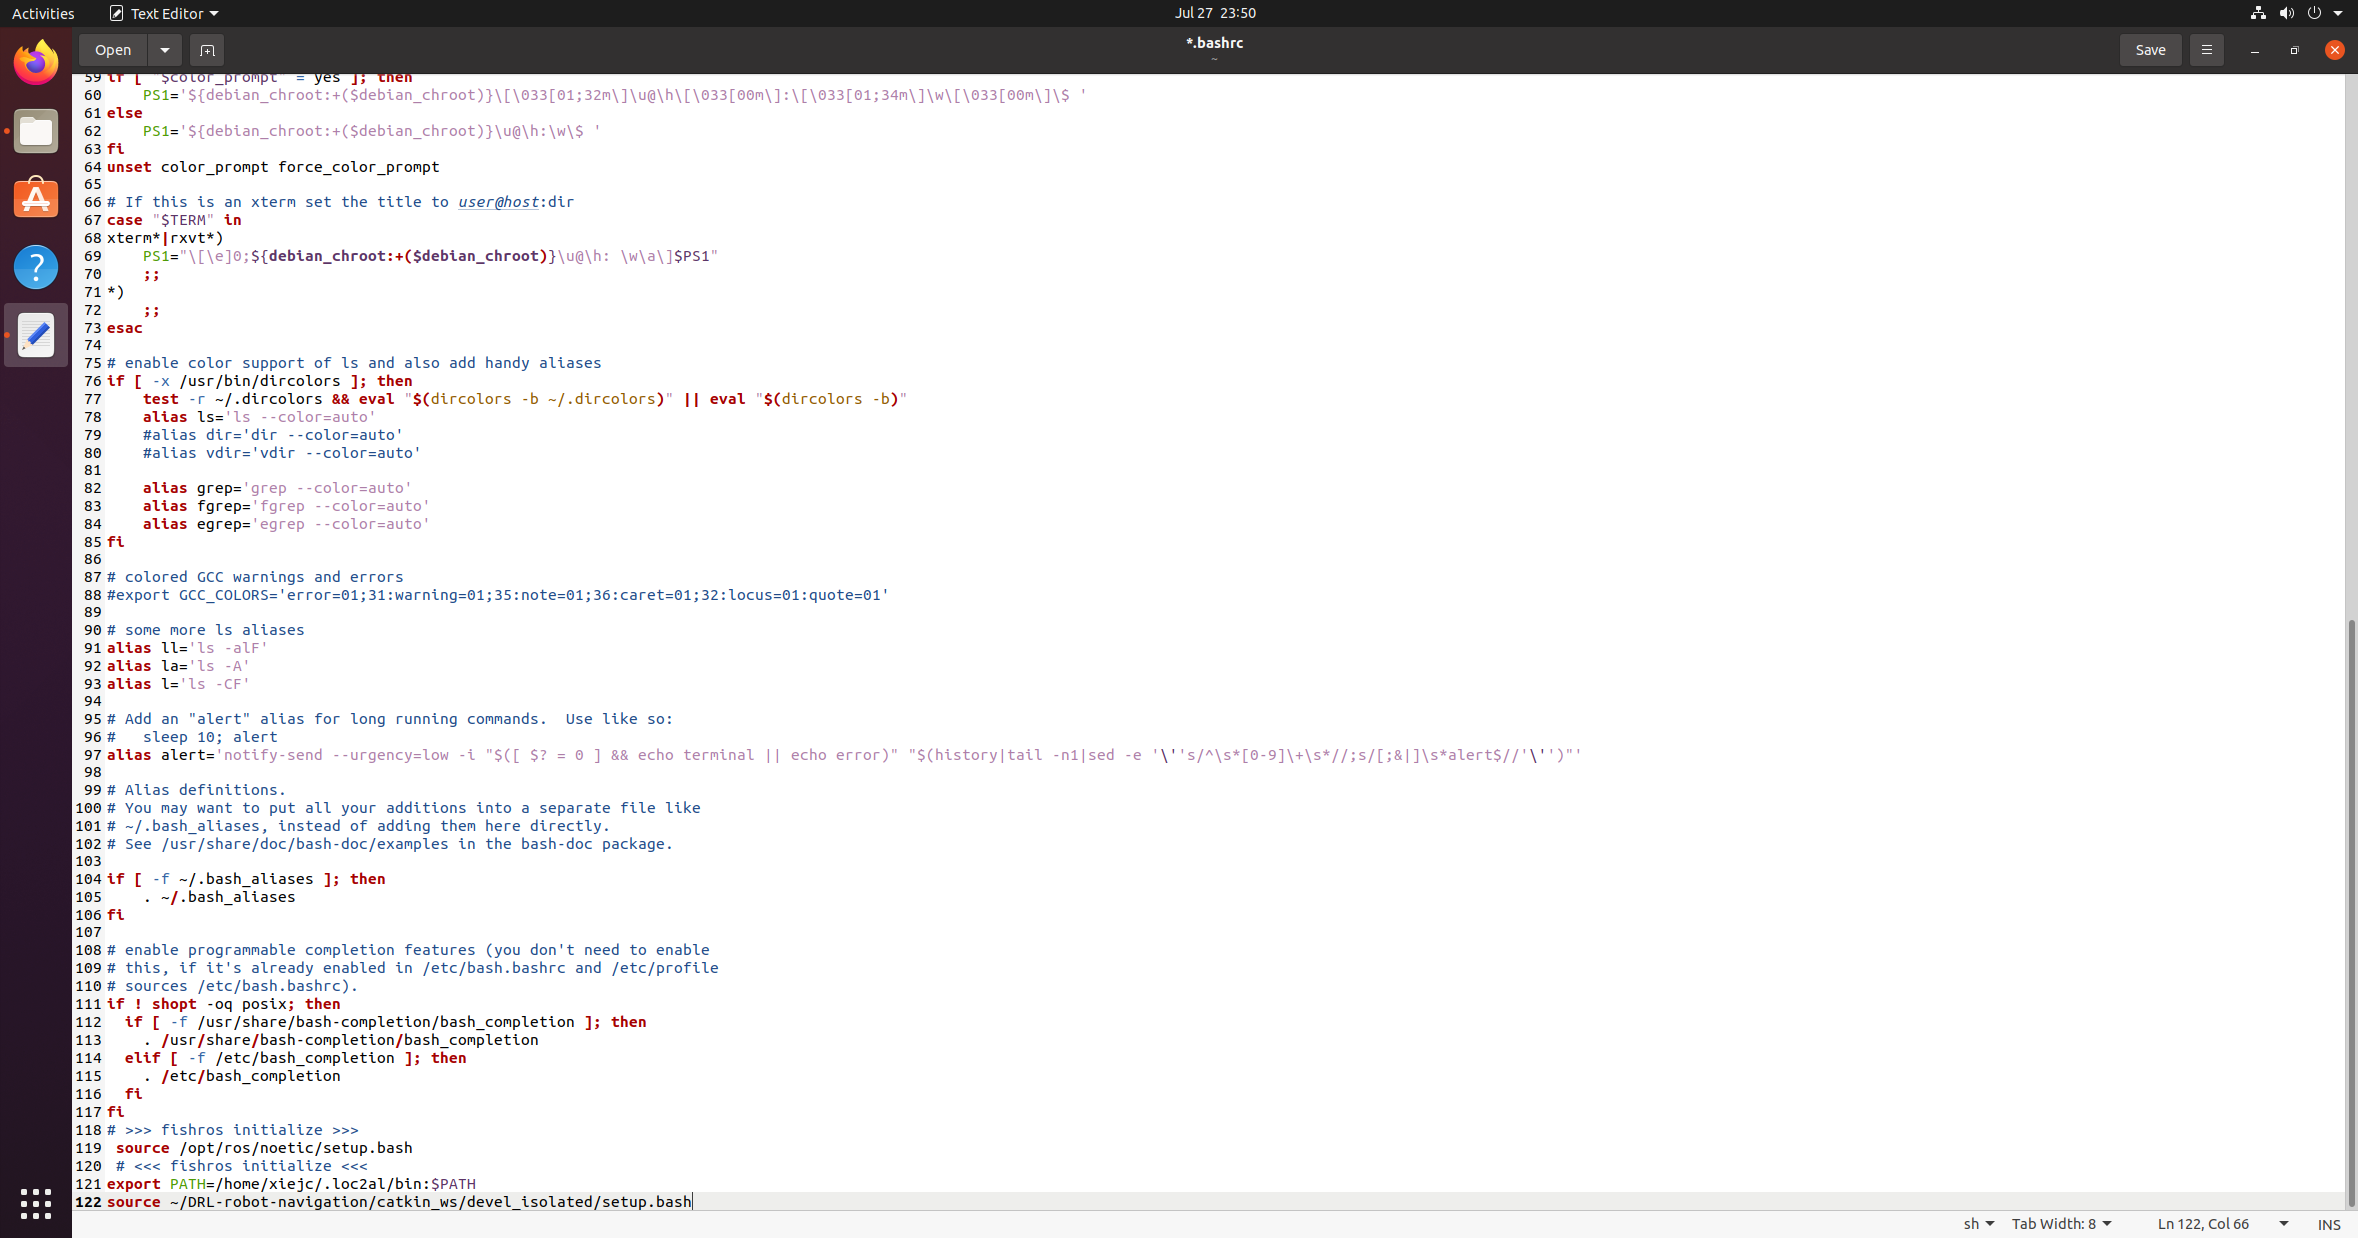Click the network icon in the top bar

click(2257, 13)
